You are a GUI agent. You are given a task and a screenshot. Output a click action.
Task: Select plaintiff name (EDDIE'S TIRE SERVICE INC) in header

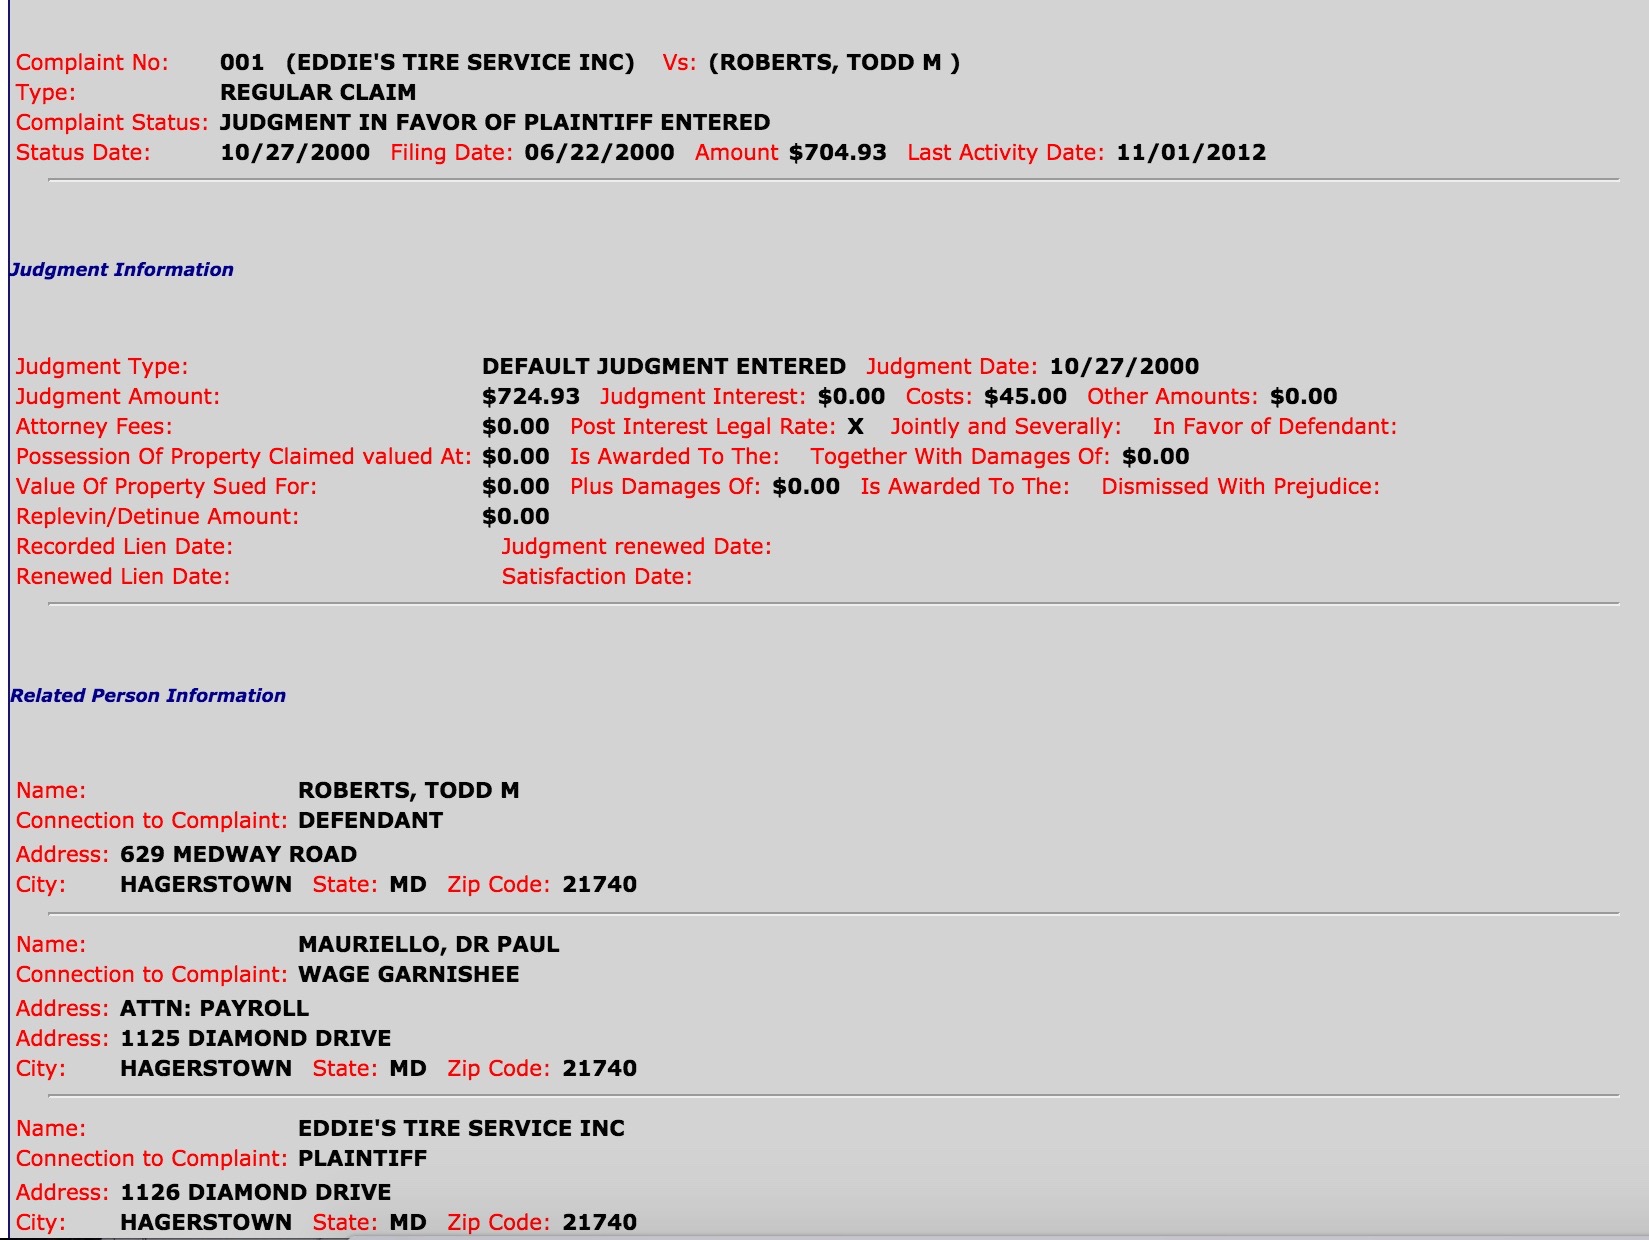point(460,62)
